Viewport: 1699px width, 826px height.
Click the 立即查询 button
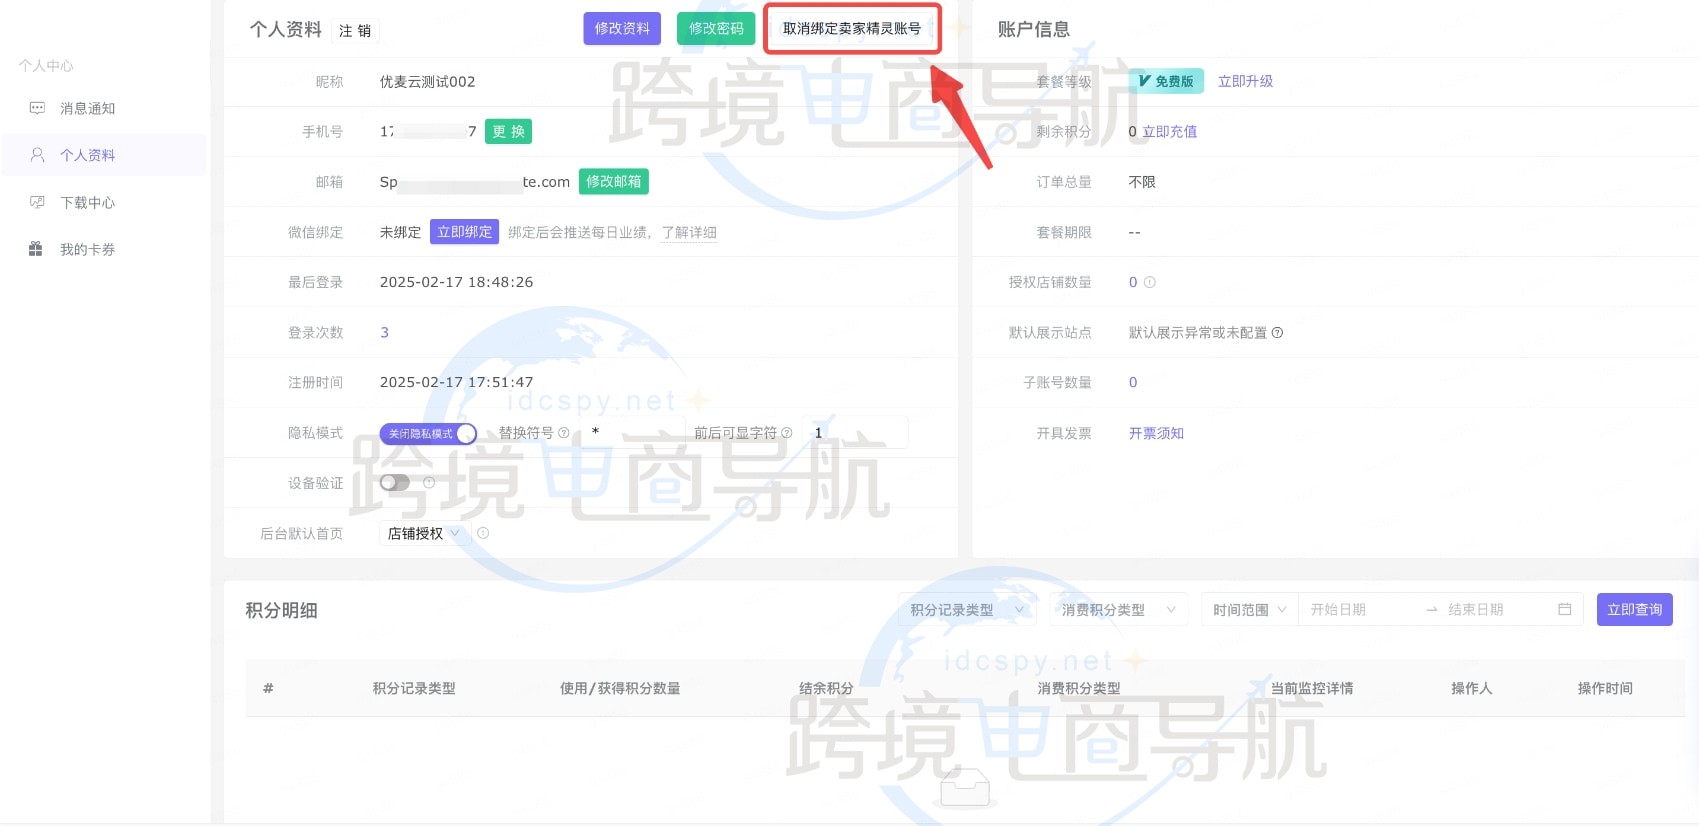point(1634,609)
